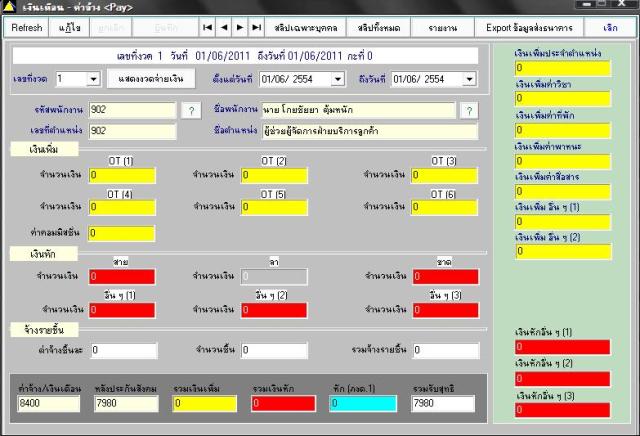Screen dimensions: 640x436
Task: Click the yellow OT (1) amount field
Action: pyautogui.click(x=122, y=175)
